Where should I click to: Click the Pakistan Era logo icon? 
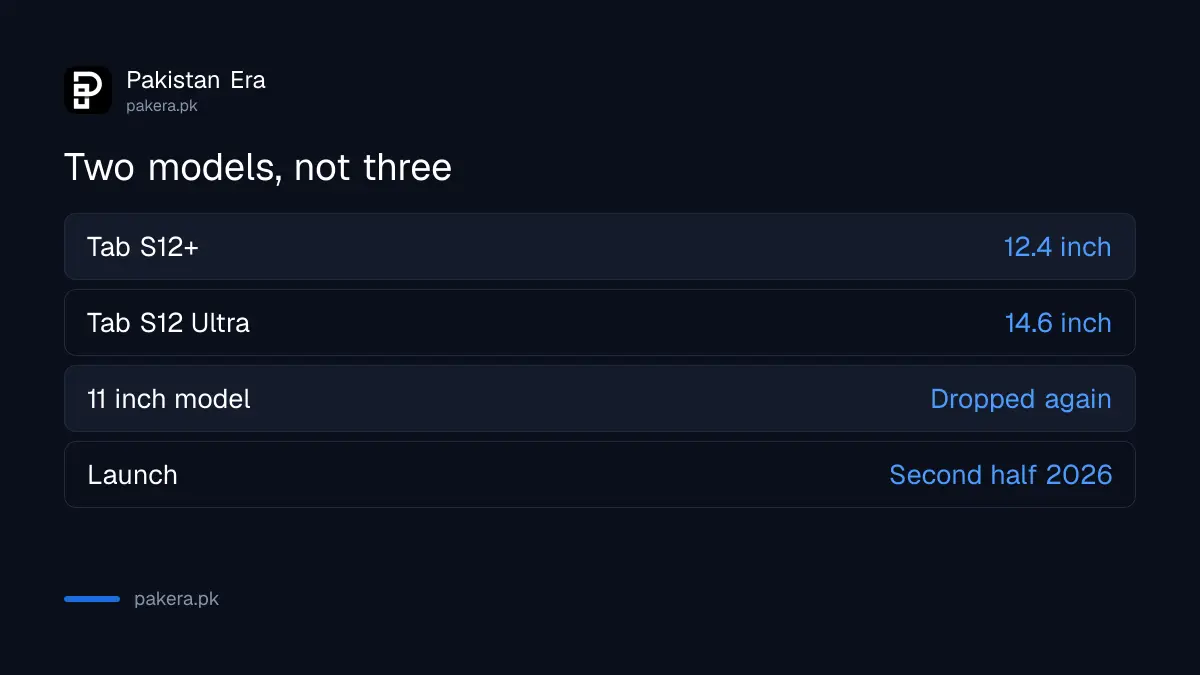click(88, 90)
